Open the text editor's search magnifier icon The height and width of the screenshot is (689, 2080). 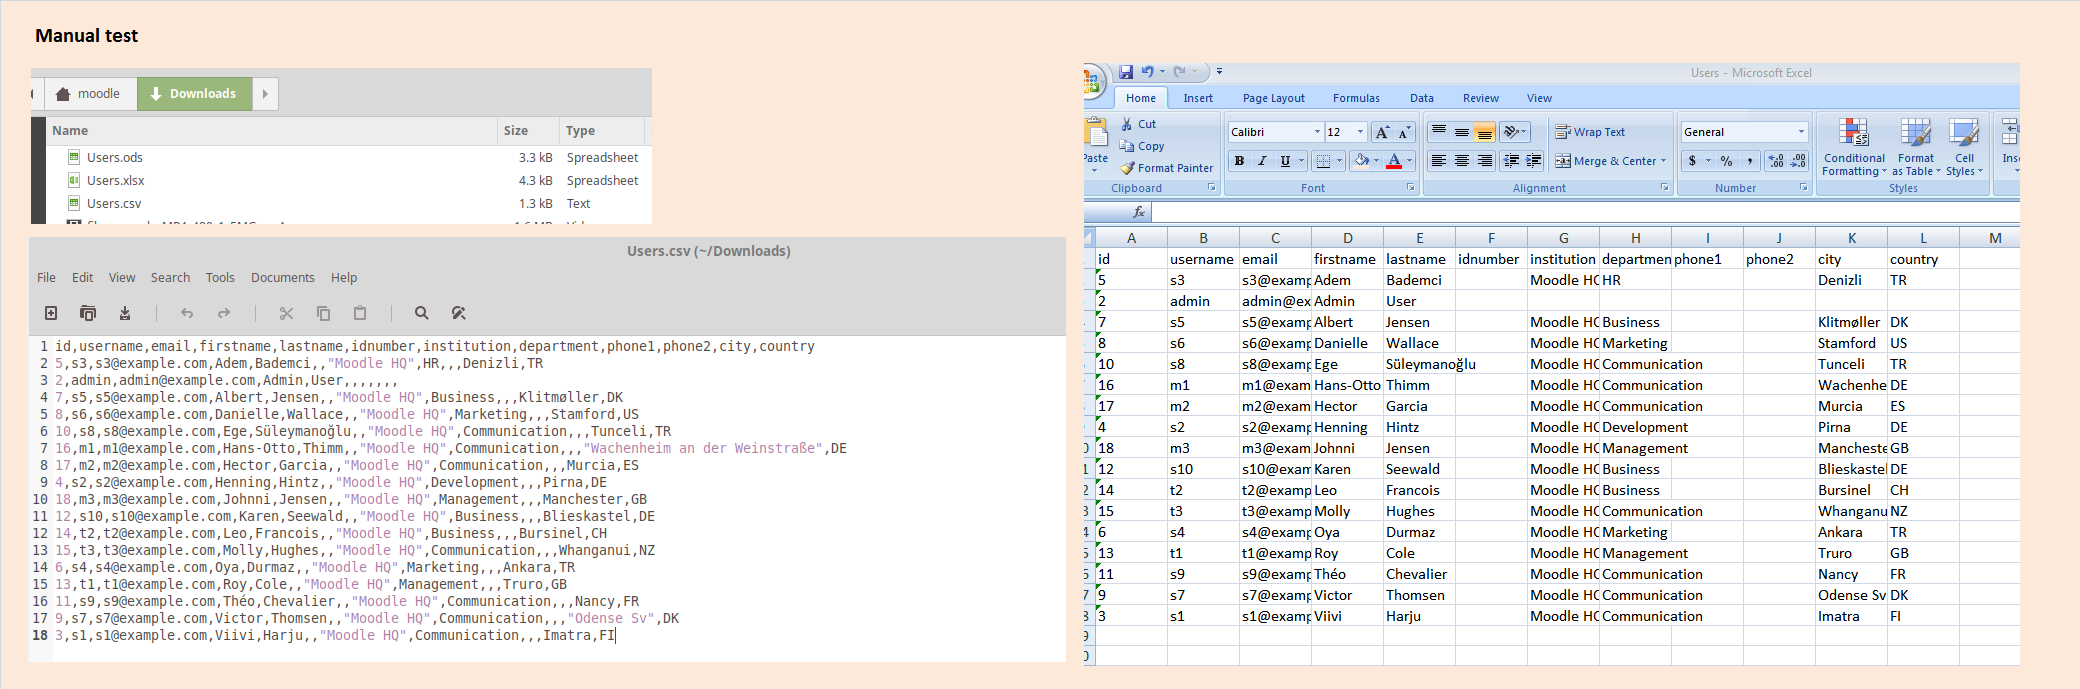[422, 313]
